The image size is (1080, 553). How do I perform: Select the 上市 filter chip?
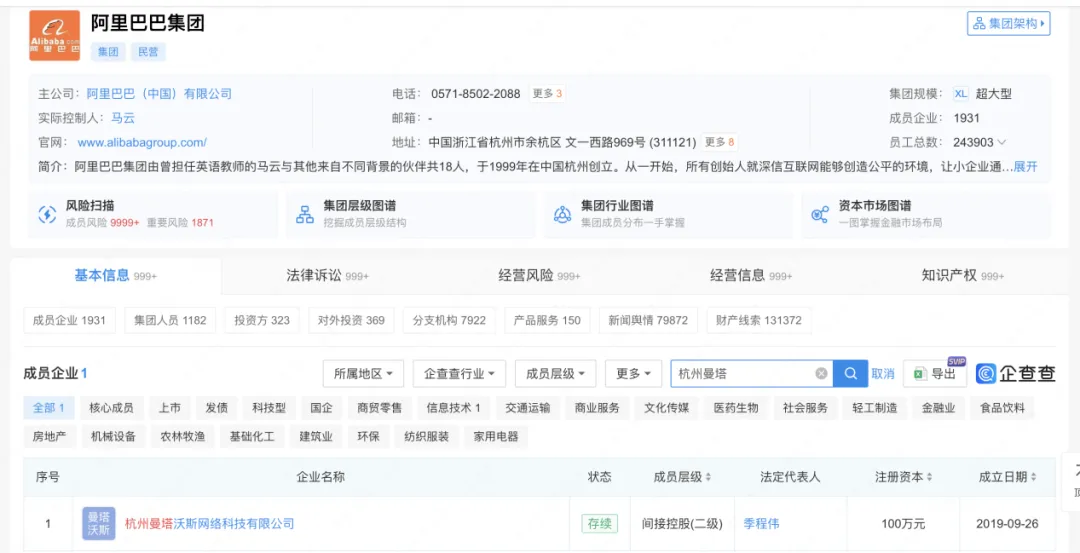(x=169, y=408)
